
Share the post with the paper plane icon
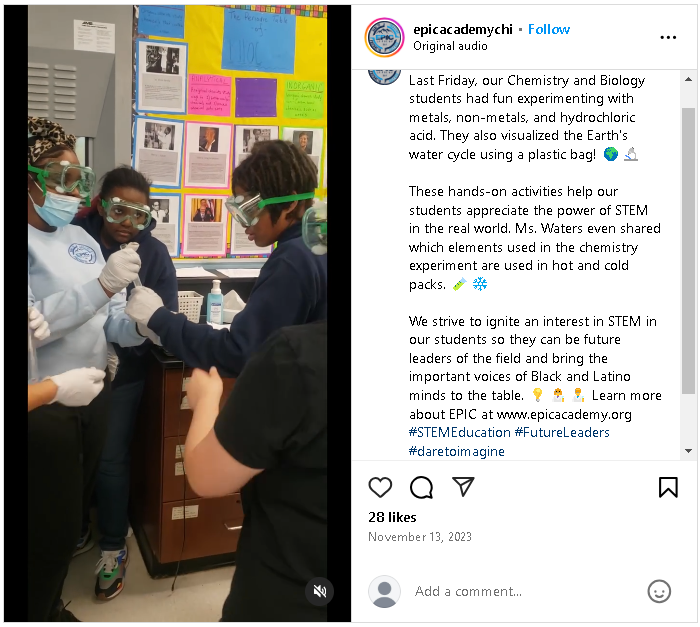click(462, 486)
